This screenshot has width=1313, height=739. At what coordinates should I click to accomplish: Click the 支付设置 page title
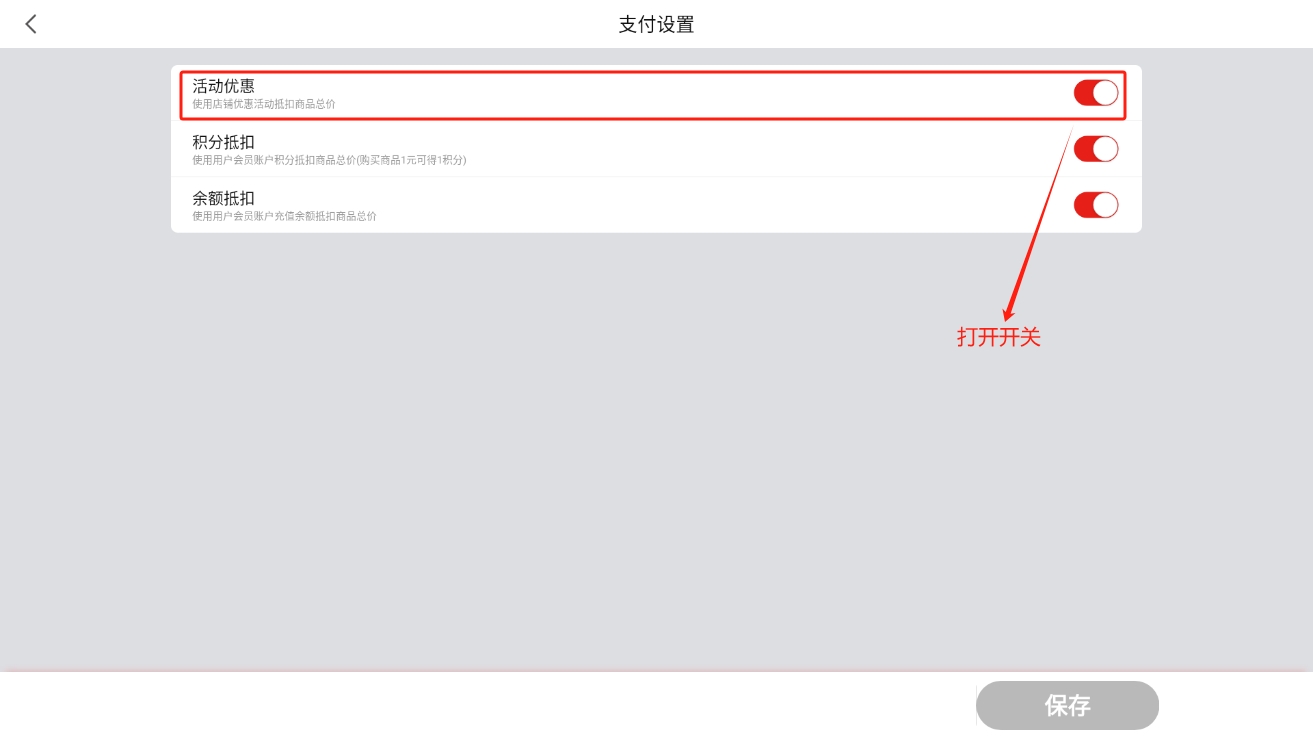pos(656,24)
